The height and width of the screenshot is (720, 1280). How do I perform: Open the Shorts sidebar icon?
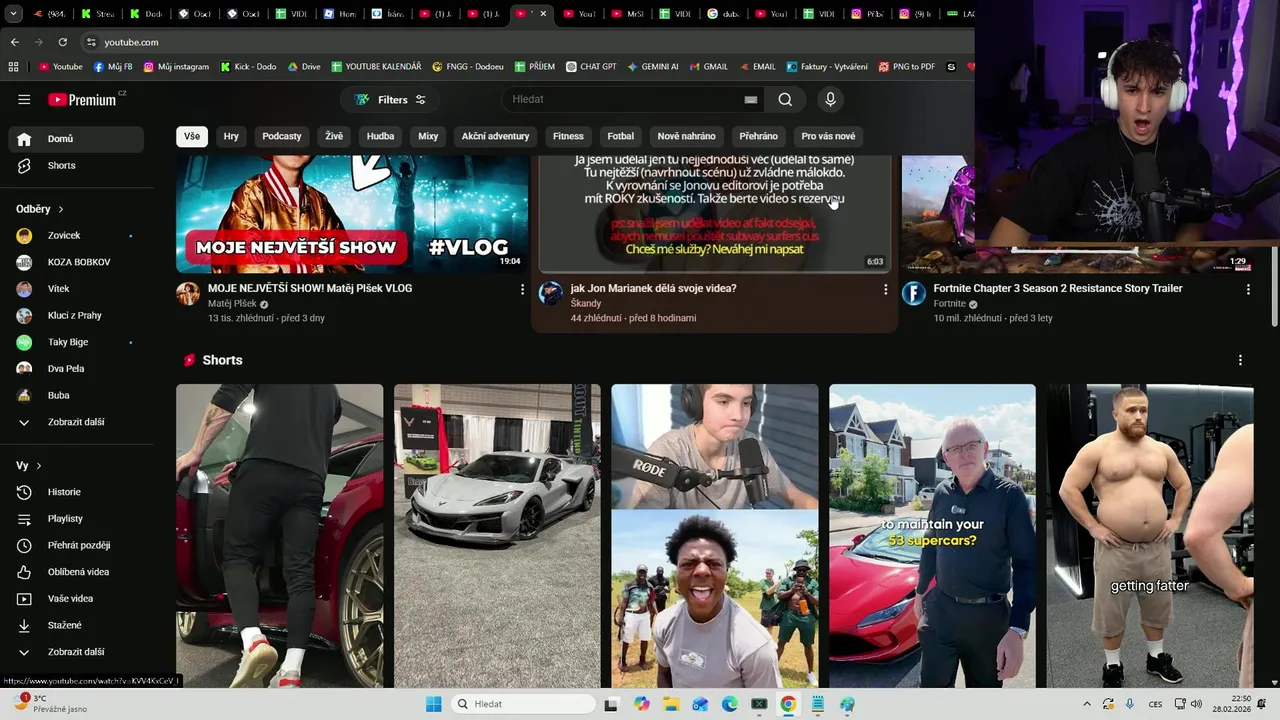[24, 165]
